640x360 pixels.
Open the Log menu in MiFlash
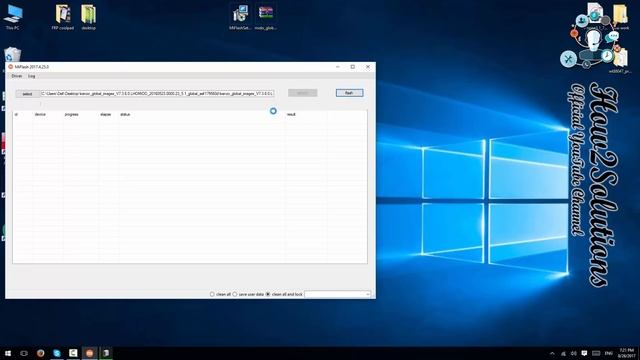[31, 76]
